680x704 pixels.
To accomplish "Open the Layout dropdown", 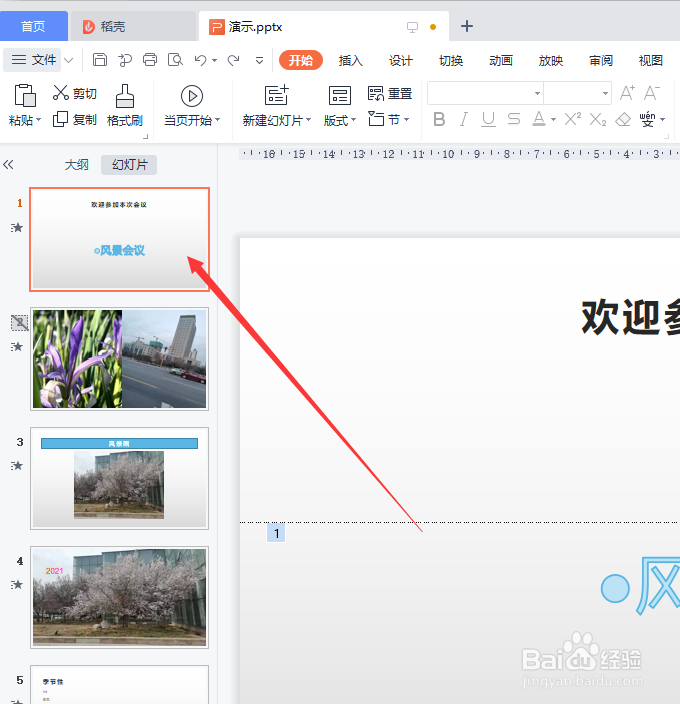I will click(x=340, y=120).
